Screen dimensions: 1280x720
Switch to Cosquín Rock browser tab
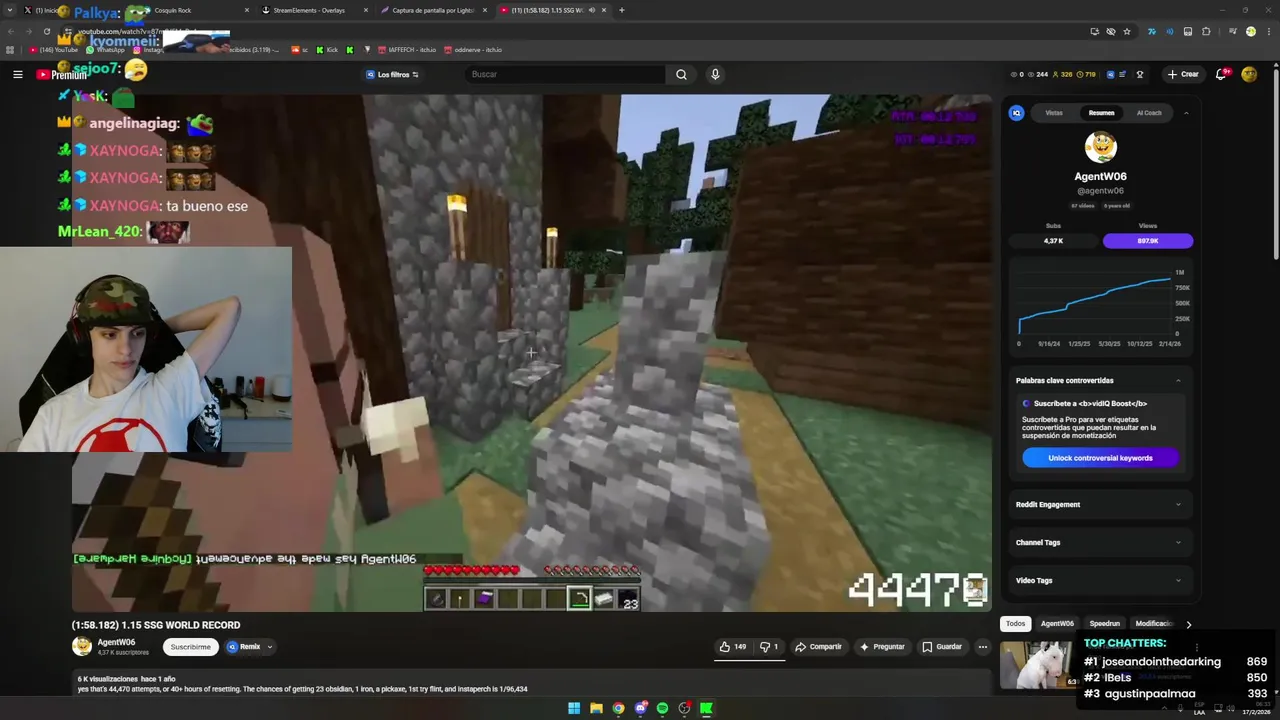[190, 10]
